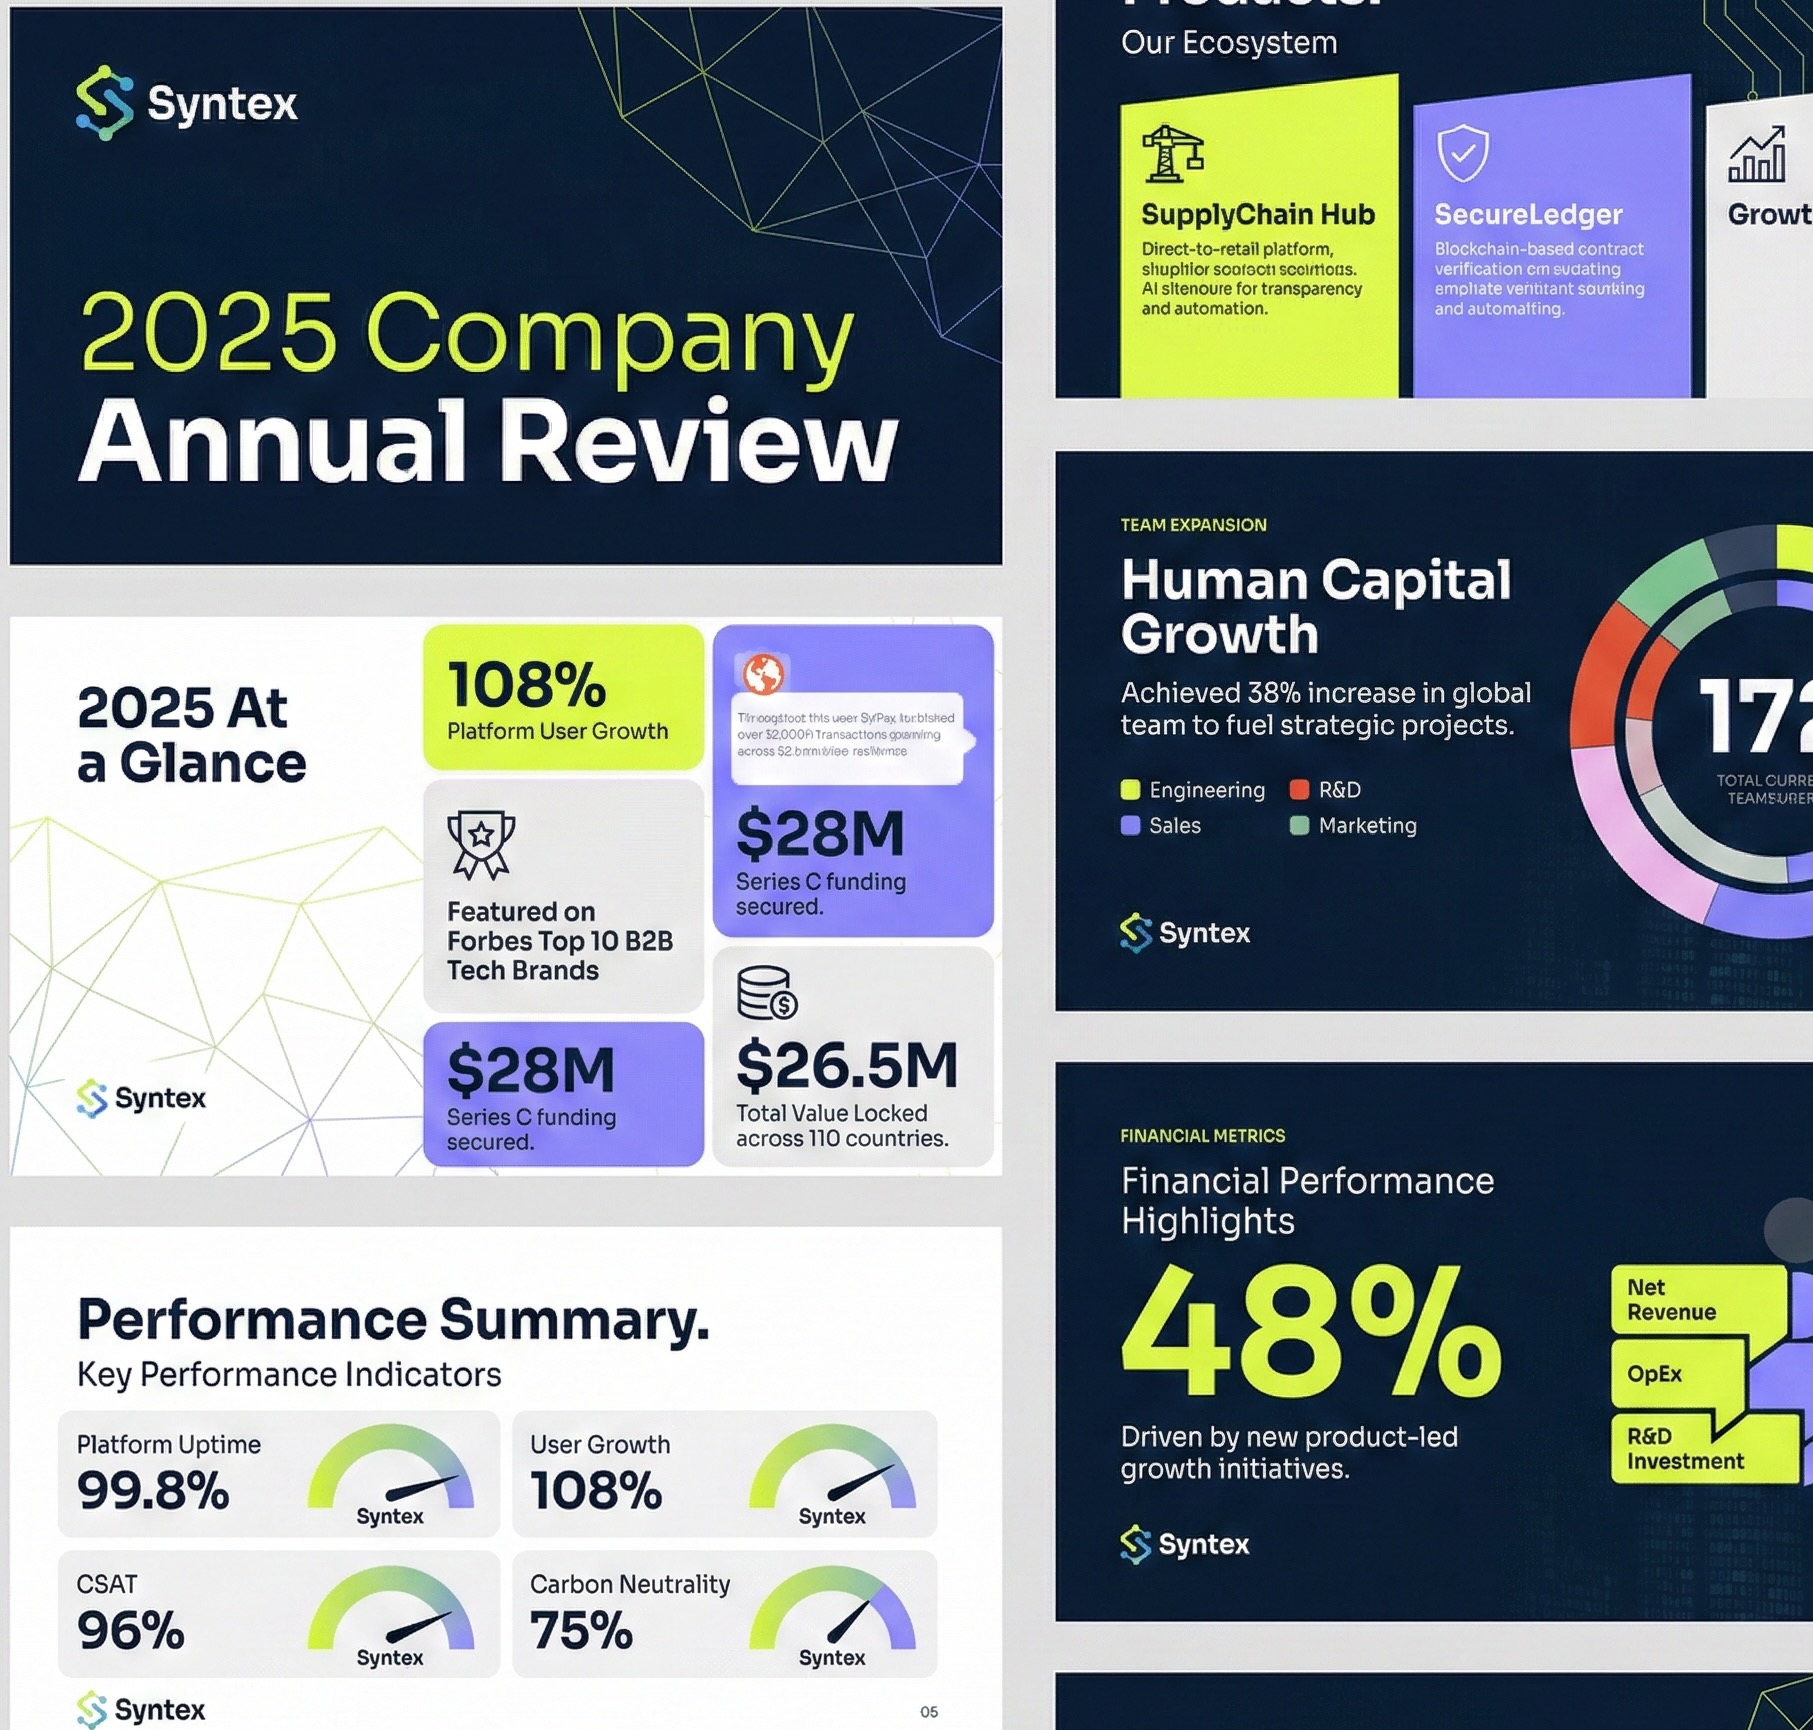Viewport: 1813px width, 1730px height.
Task: Select the $26.5M Total Value Locked card
Action: point(853,1057)
